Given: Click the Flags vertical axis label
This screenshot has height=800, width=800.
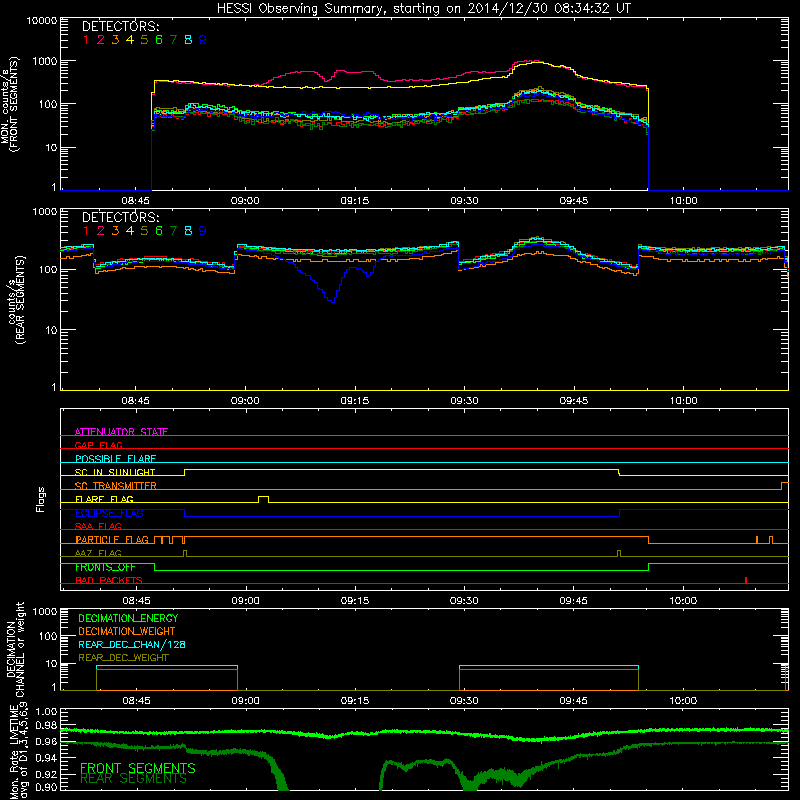Looking at the screenshot, I should tap(41, 499).
